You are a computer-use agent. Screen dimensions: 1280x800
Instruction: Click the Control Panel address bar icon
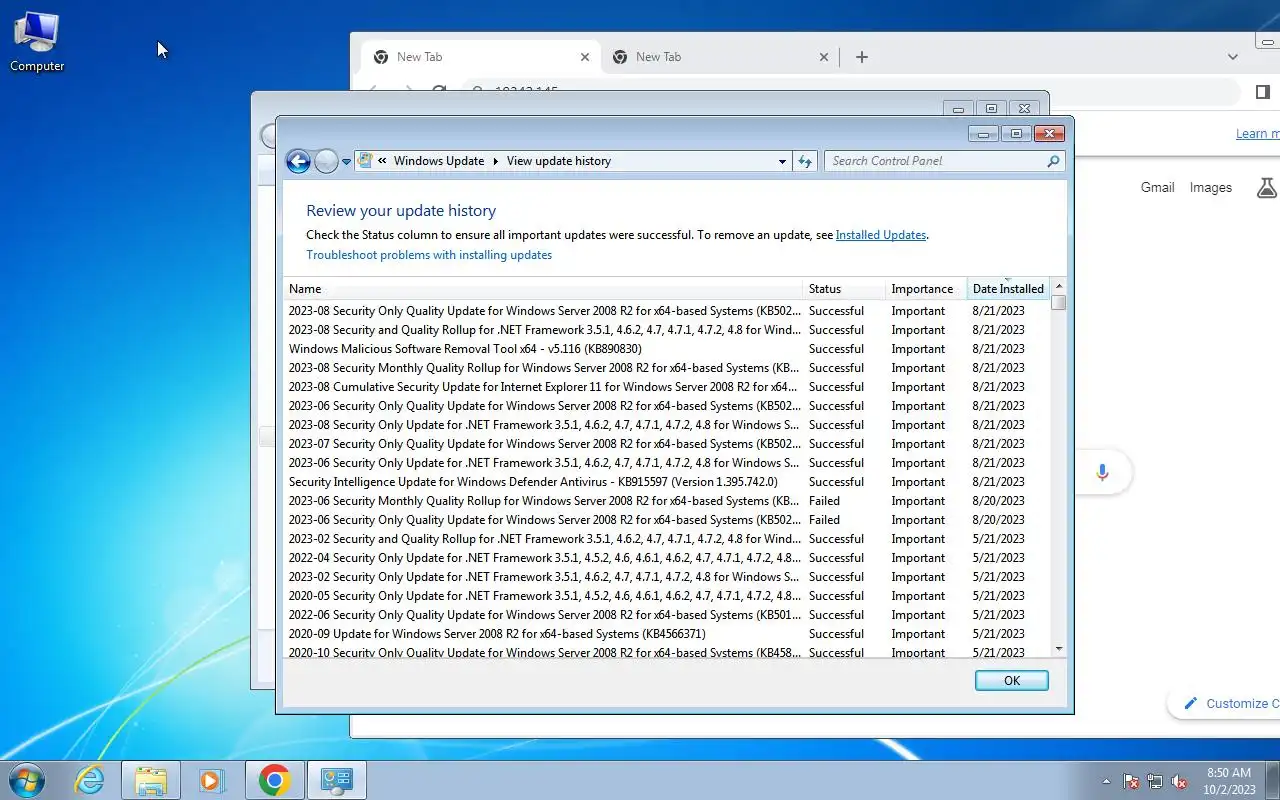365,160
